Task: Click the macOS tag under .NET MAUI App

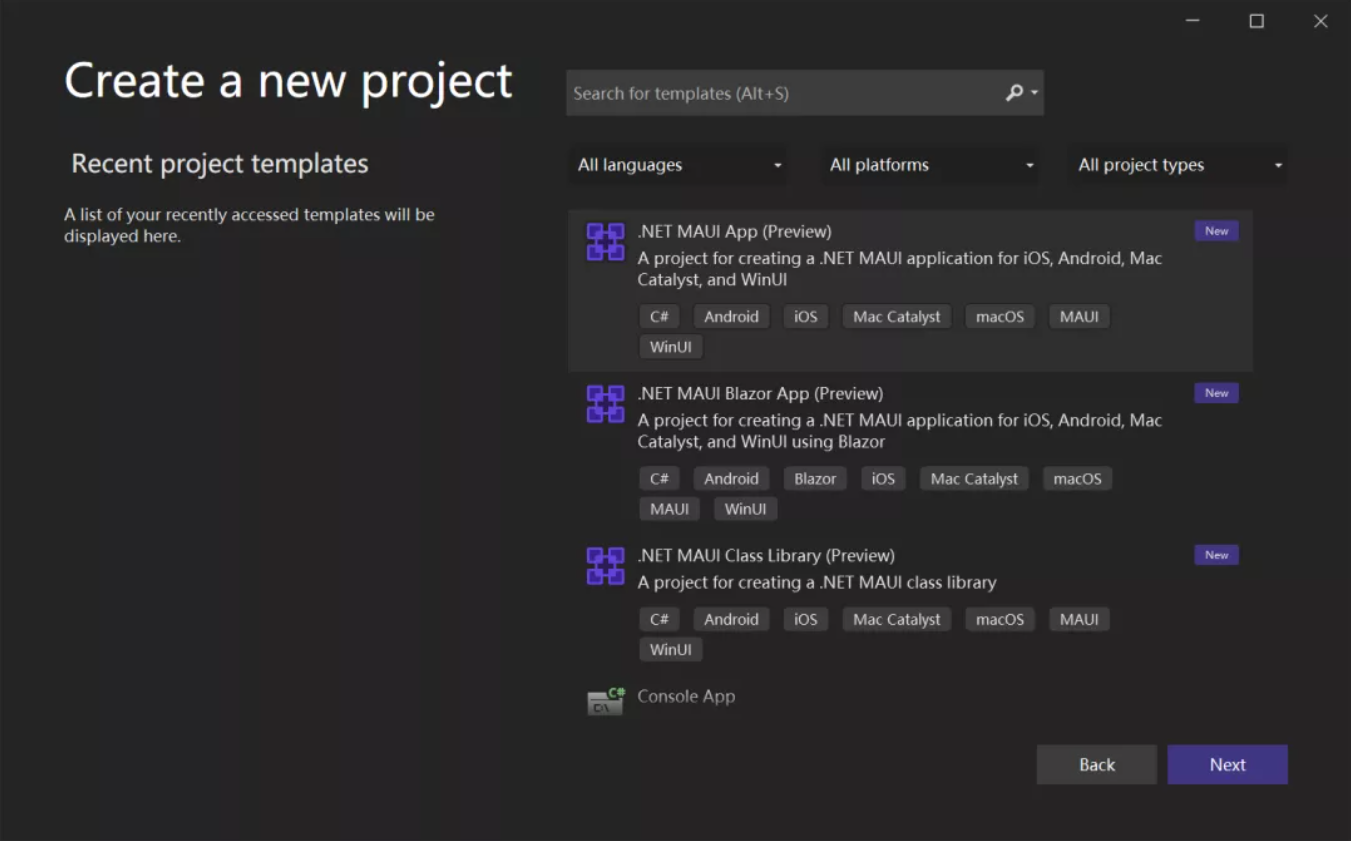Action: coord(1000,316)
